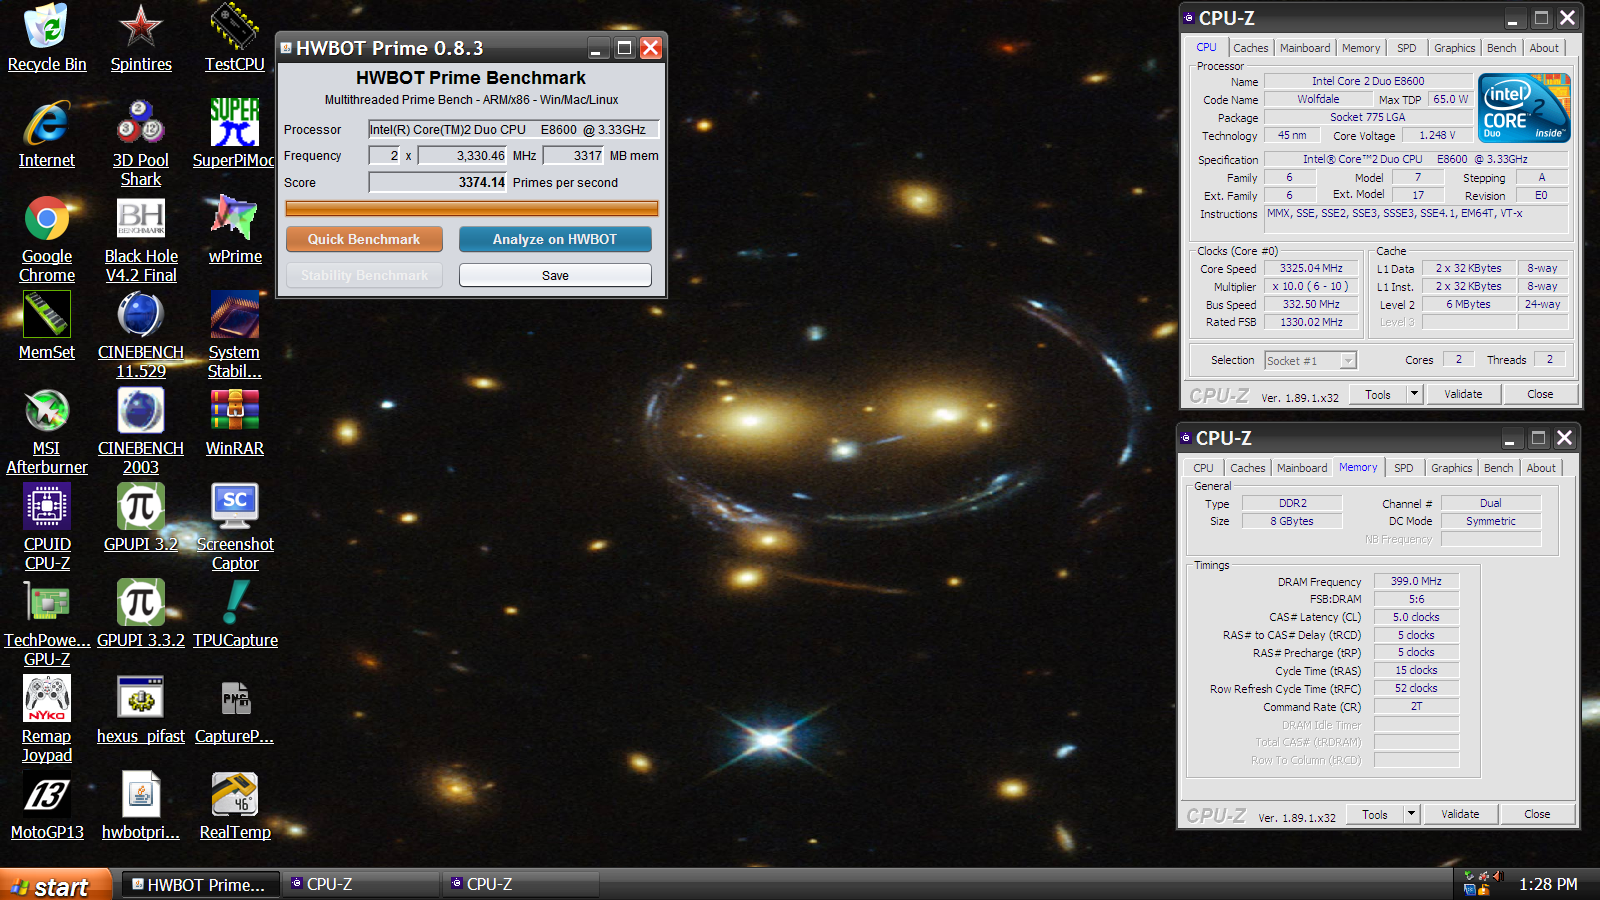Switch to Caches tab in top CPU-Z
The height and width of the screenshot is (900, 1600).
(x=1250, y=48)
